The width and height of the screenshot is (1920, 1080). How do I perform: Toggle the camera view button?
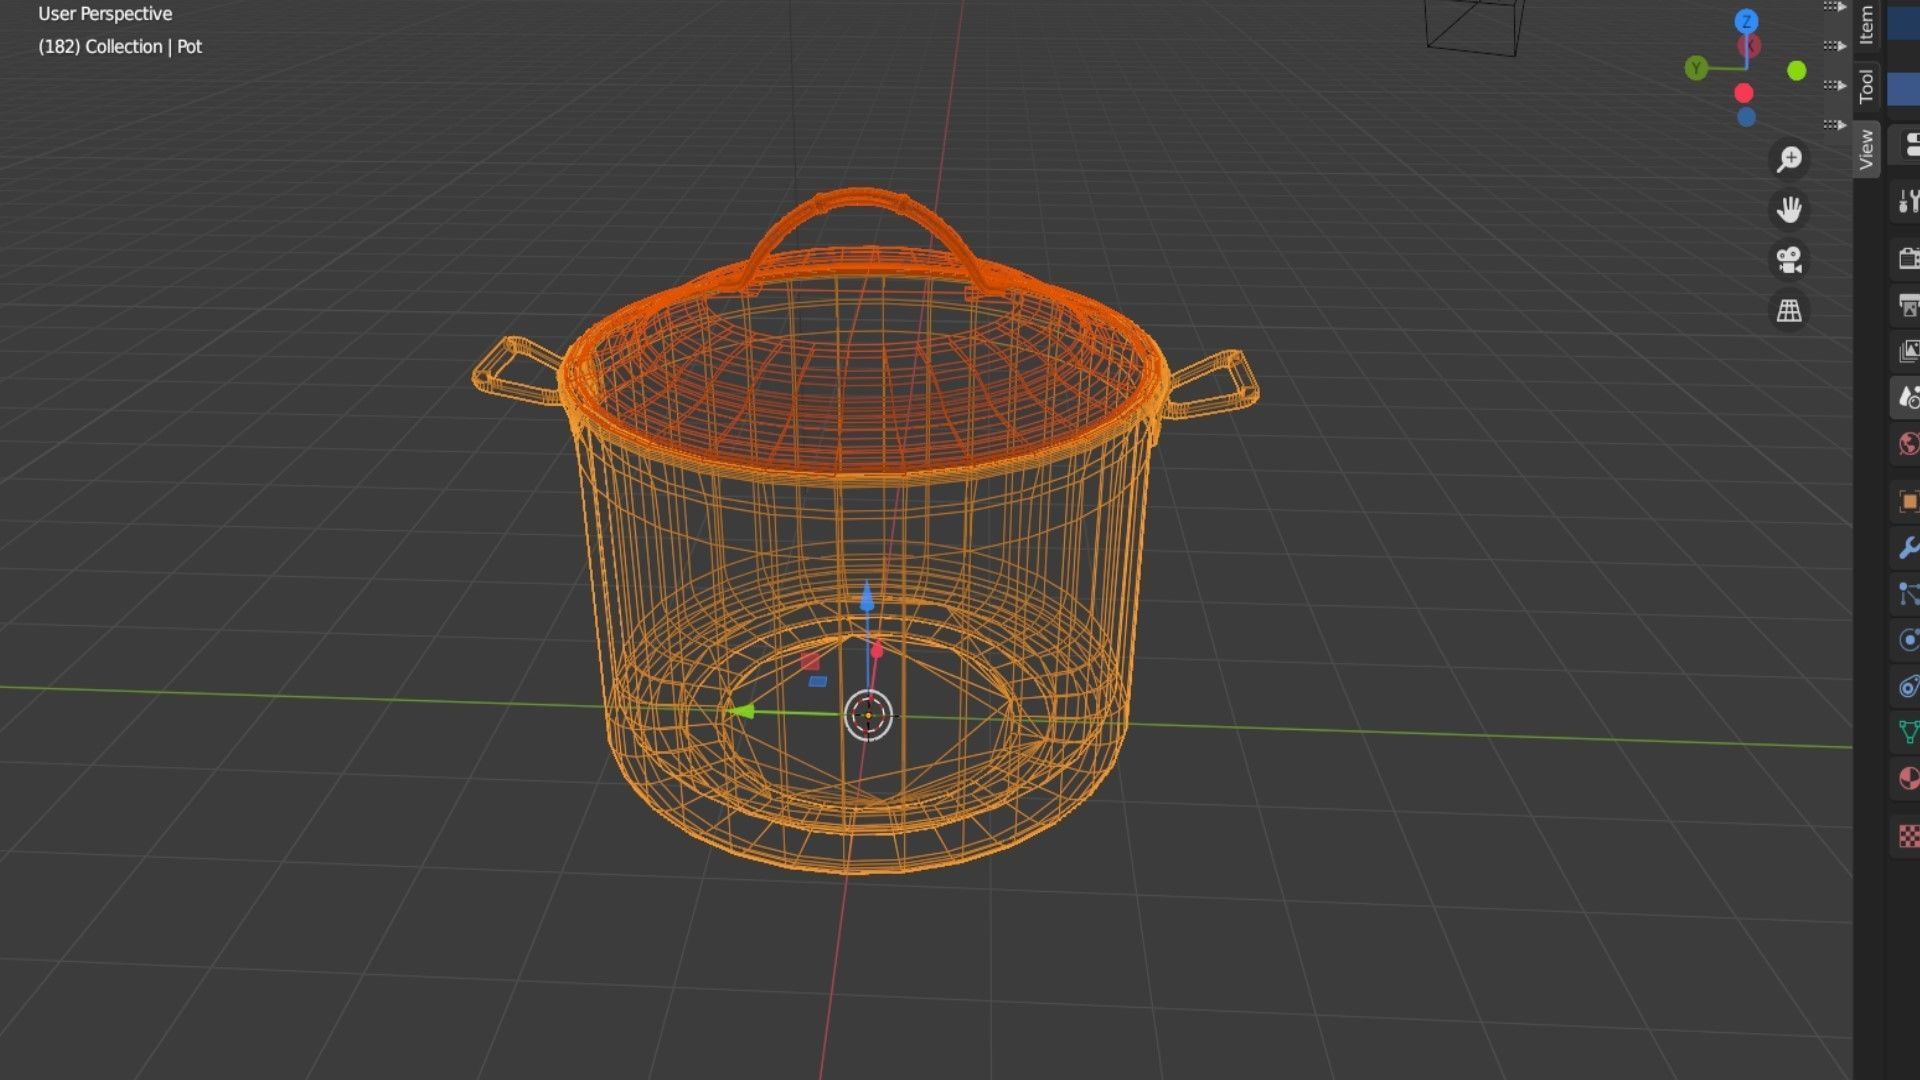[x=1789, y=260]
